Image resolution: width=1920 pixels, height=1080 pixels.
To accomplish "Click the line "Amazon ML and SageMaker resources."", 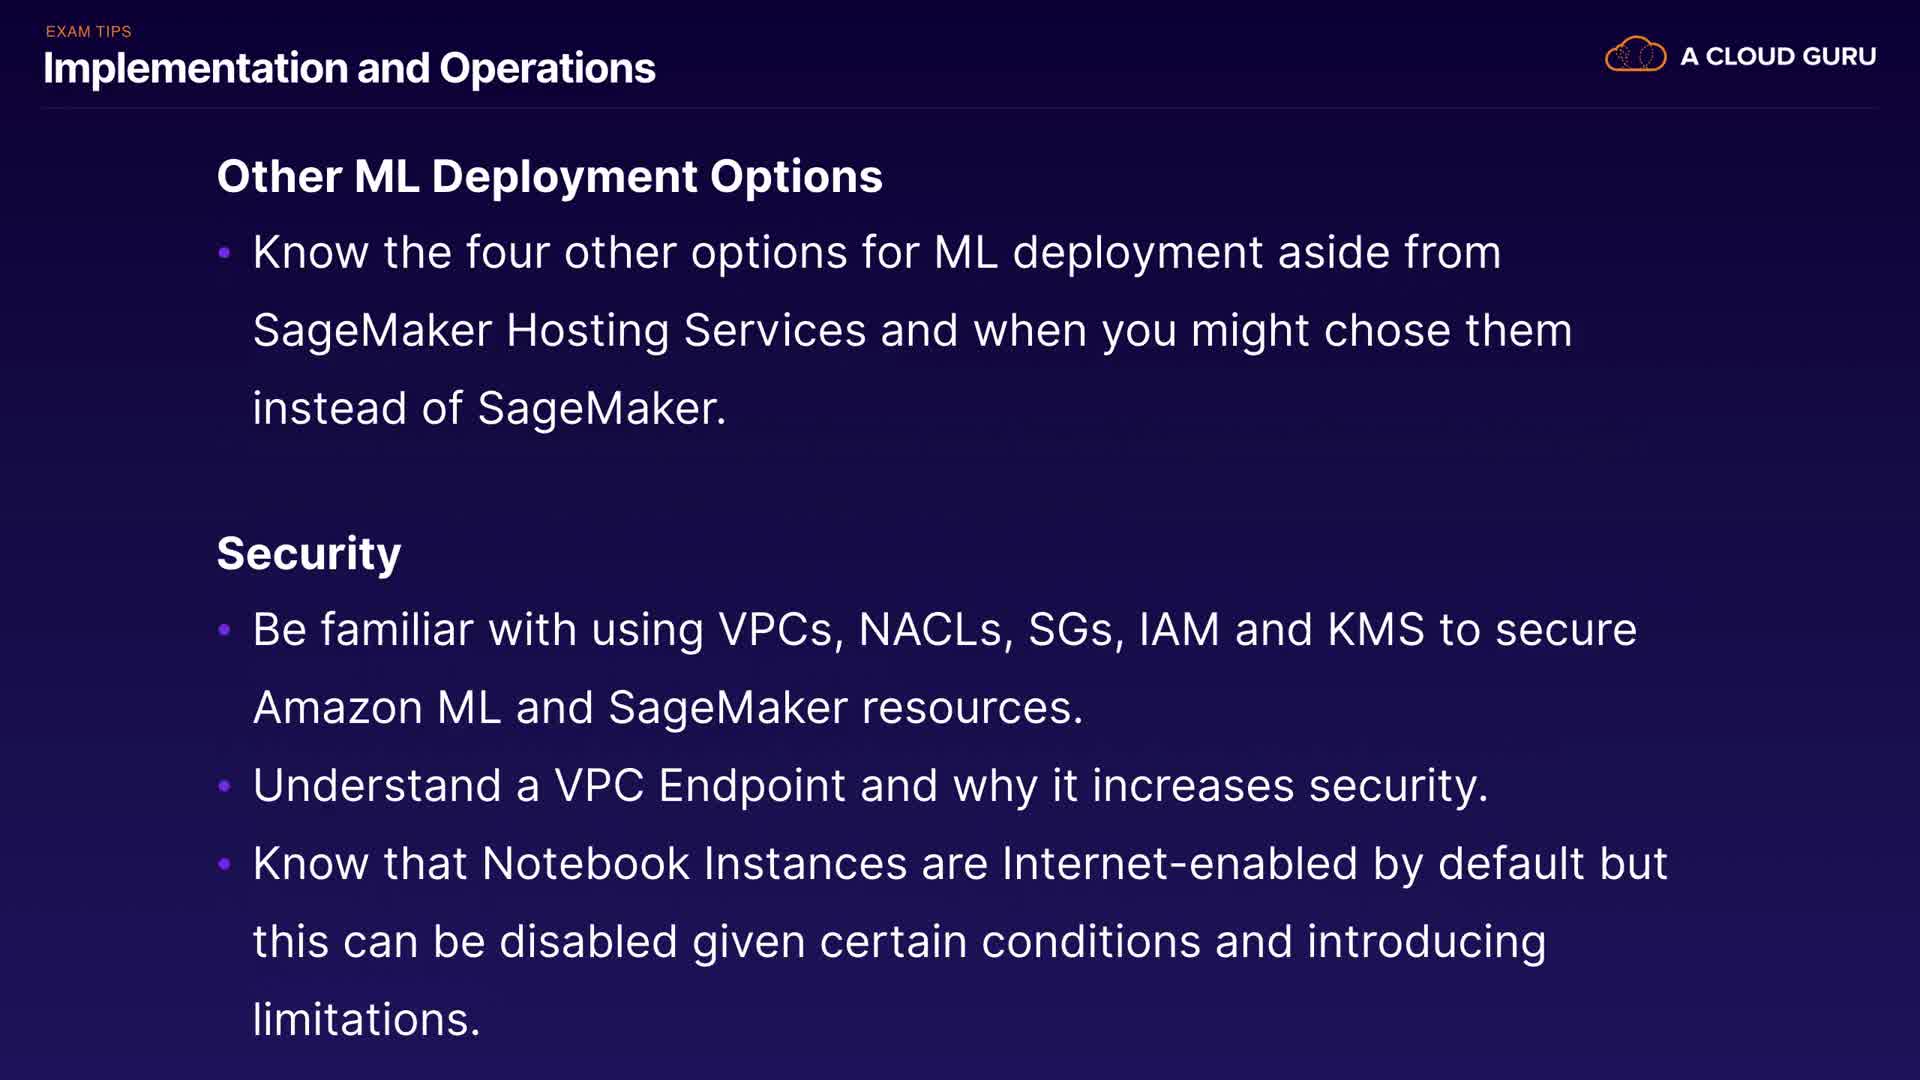I will 668,708.
